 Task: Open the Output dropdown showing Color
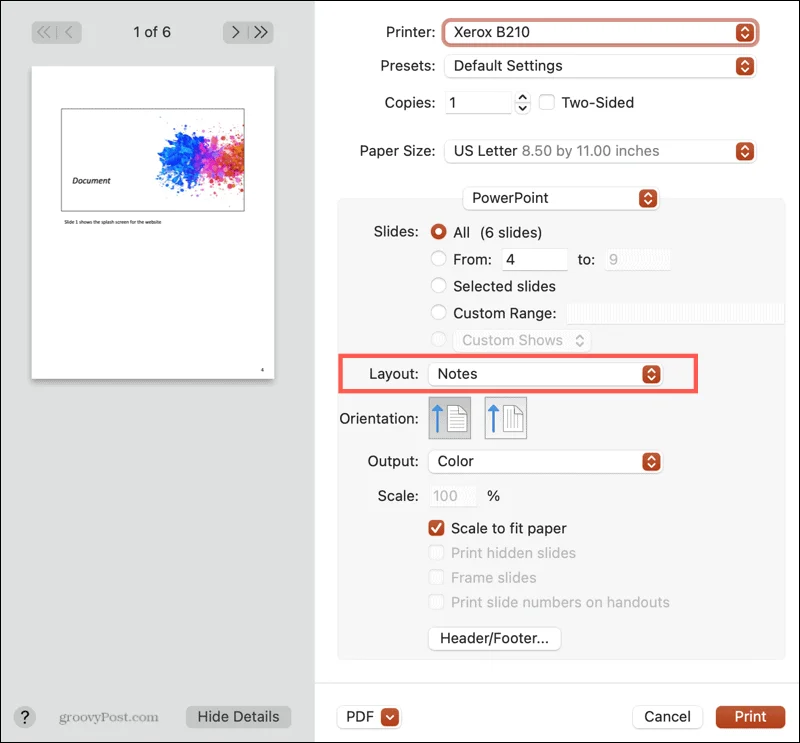pos(545,461)
